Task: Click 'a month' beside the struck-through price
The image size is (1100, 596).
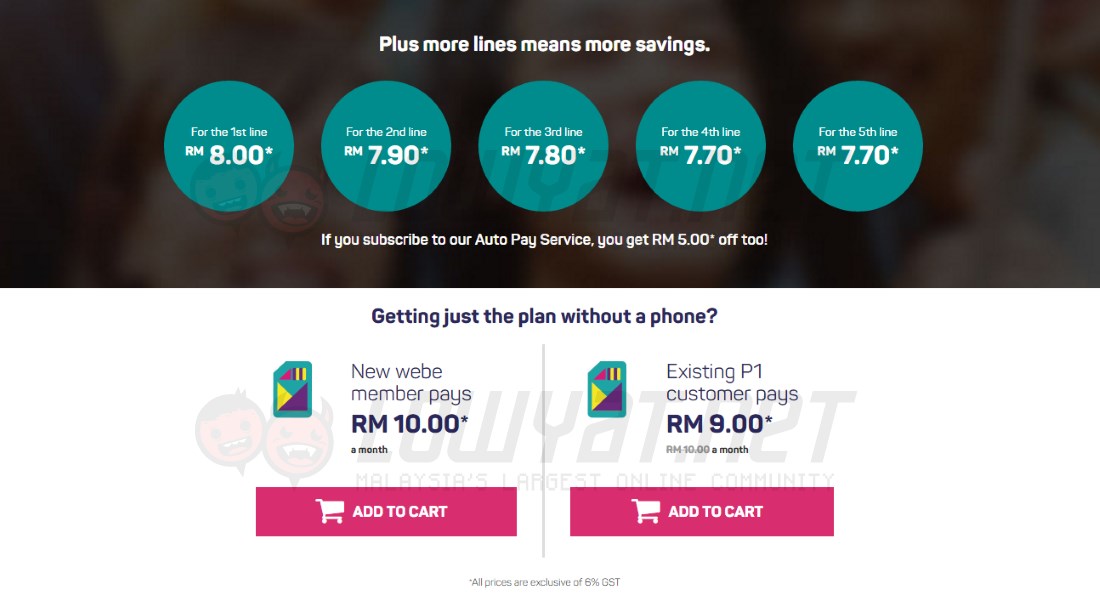Action: [731, 450]
